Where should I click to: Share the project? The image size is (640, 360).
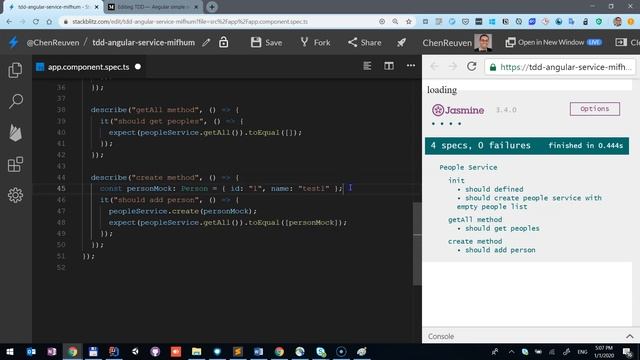(364, 42)
